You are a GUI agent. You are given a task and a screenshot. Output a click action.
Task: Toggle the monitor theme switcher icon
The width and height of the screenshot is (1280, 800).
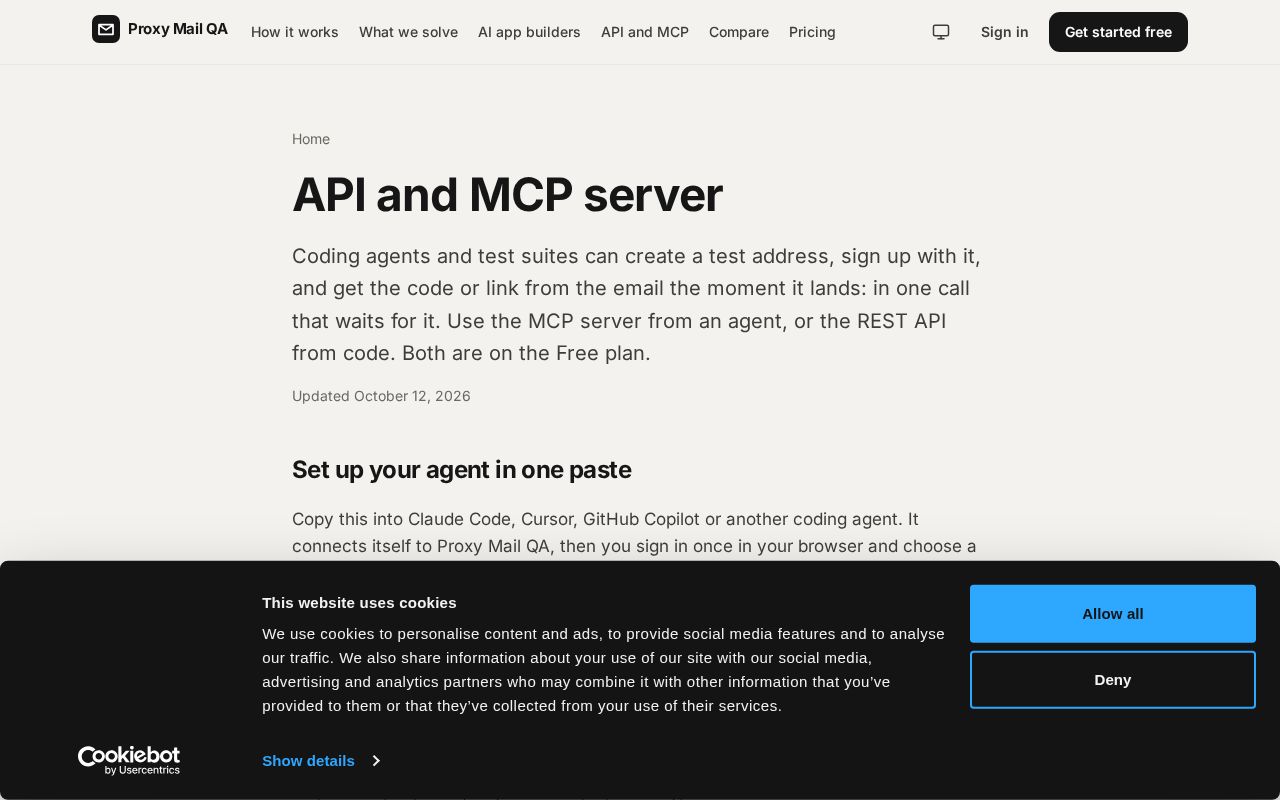(x=941, y=32)
